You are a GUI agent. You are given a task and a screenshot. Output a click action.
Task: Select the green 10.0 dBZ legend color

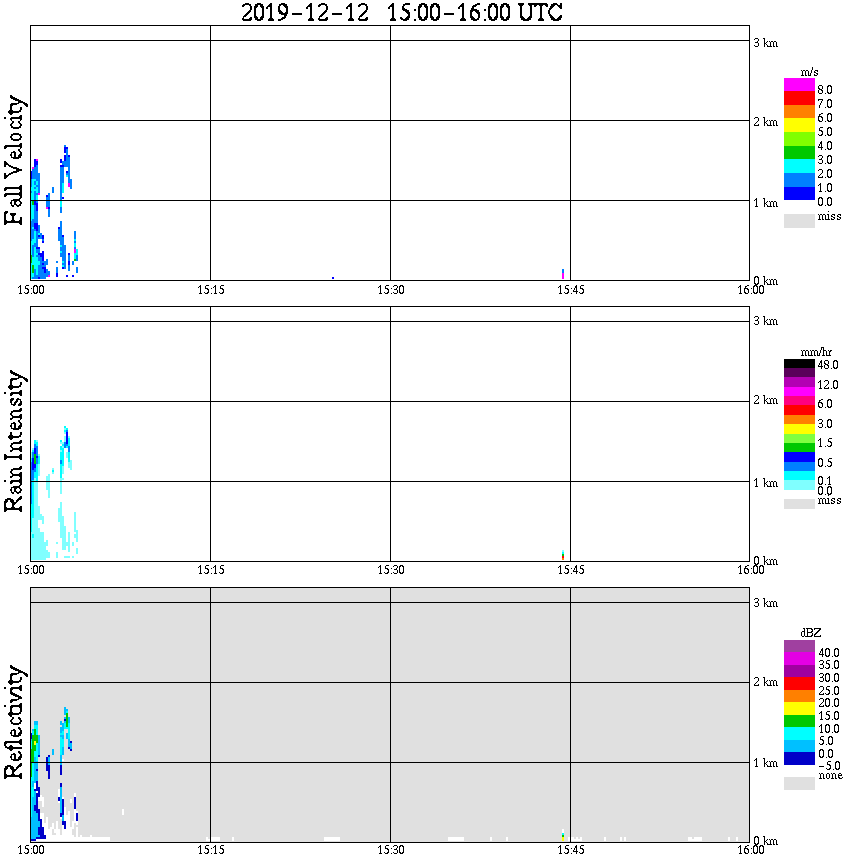click(x=799, y=721)
